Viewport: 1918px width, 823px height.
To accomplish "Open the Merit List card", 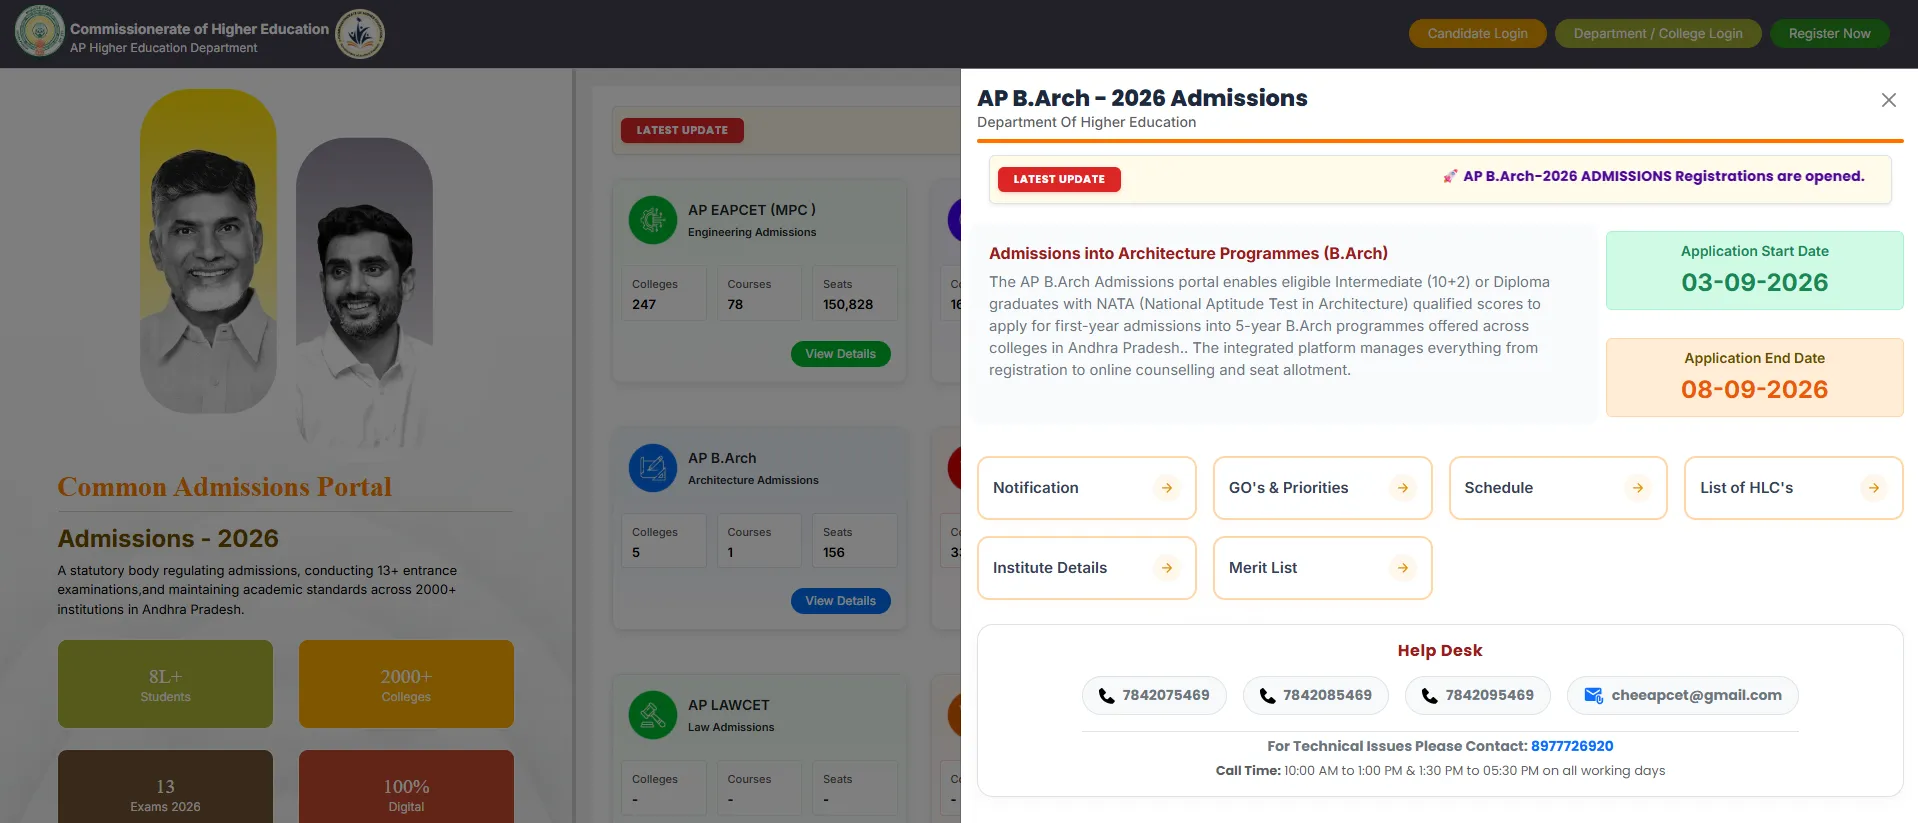I will [x=1323, y=568].
